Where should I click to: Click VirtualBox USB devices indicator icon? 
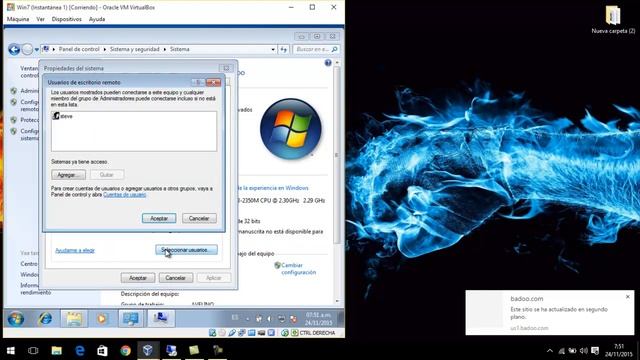tap(232, 333)
